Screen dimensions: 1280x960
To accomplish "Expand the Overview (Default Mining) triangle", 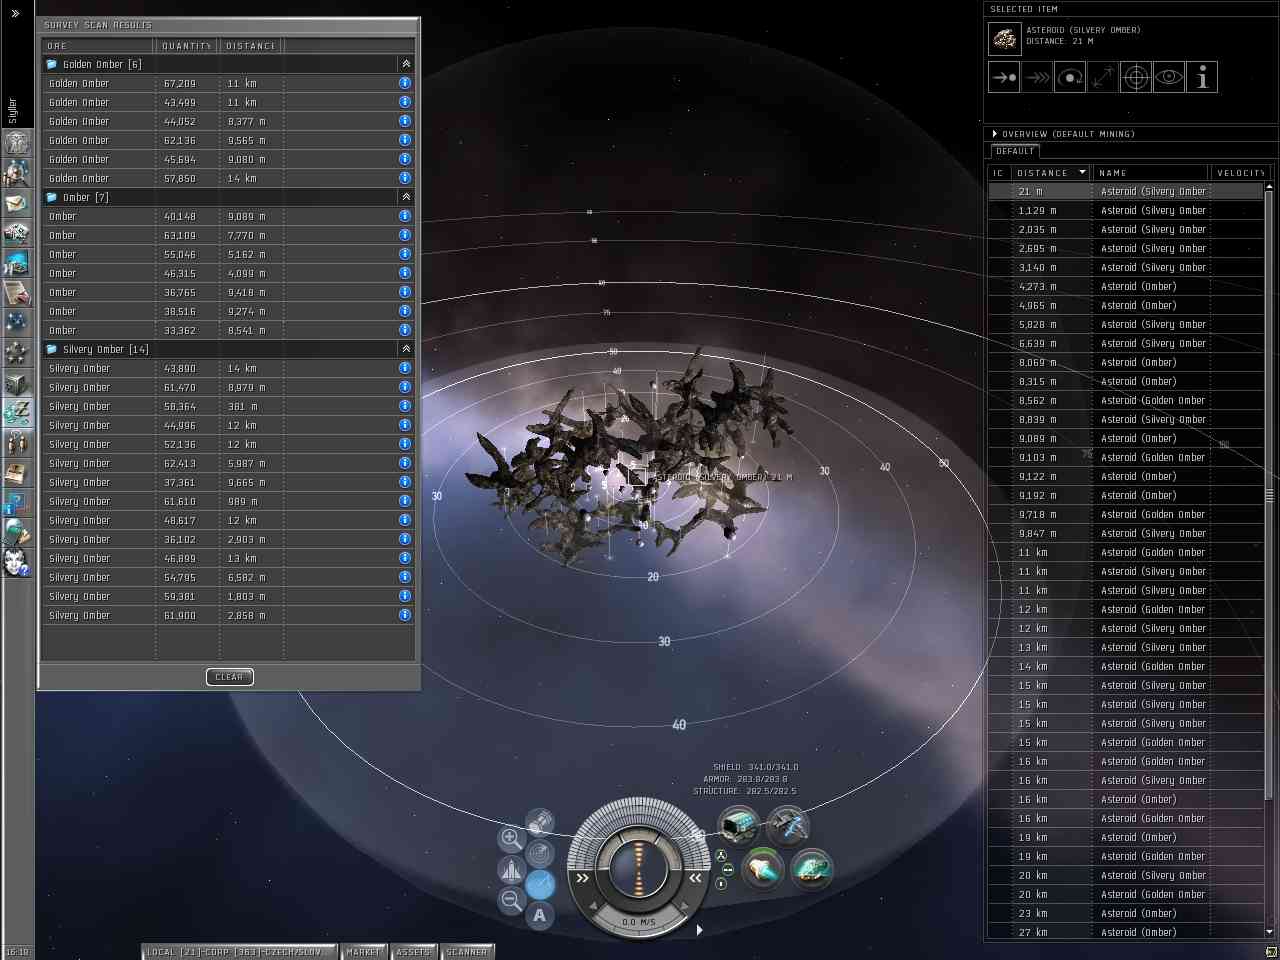I will 995,133.
